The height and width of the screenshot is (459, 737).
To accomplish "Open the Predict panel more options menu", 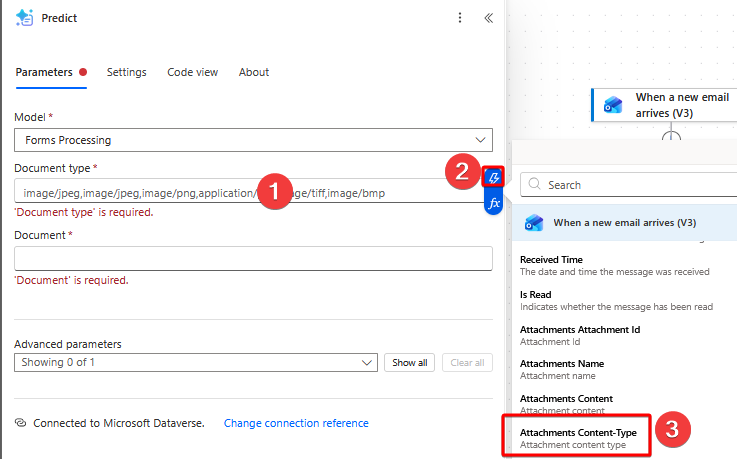I will coord(460,18).
